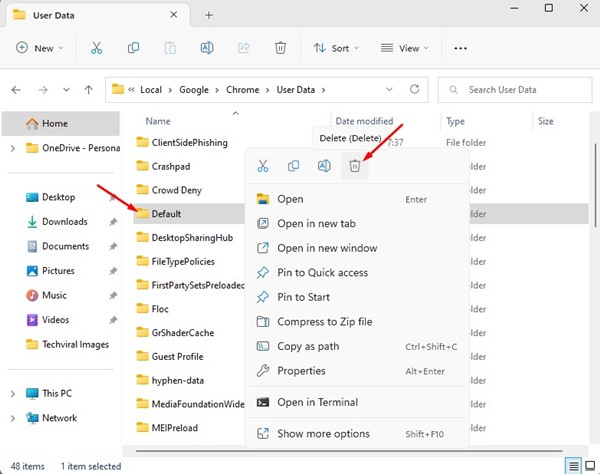Switch to large thumbnails view icon in the status bar
Screen dimensions: 600x474
pyautogui.click(x=590, y=466)
